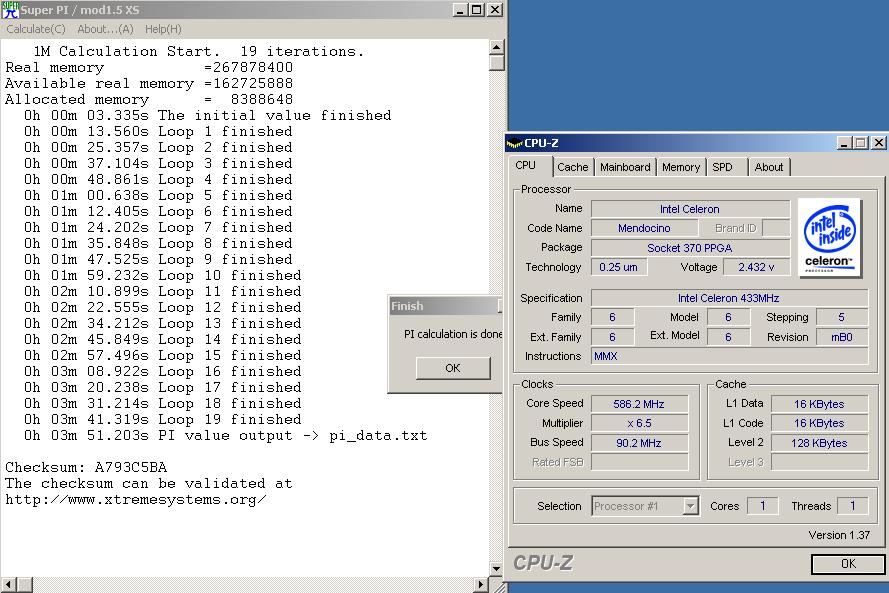Click the Version 1.37 text in CPU-Z

[x=839, y=535]
